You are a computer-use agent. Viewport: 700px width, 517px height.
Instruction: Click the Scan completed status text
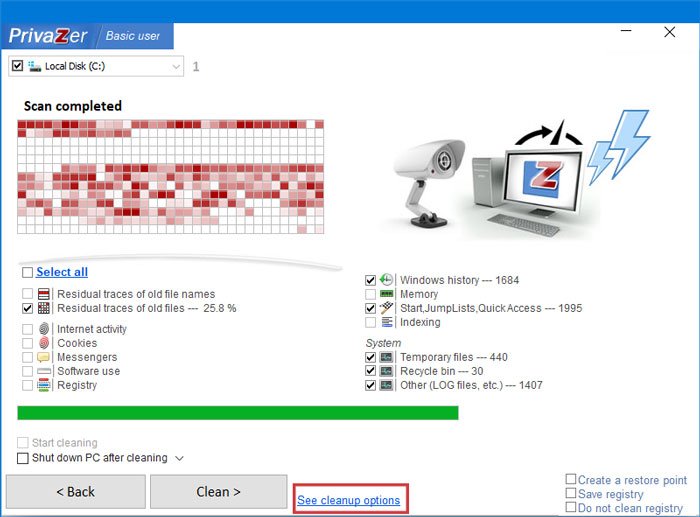point(73,106)
